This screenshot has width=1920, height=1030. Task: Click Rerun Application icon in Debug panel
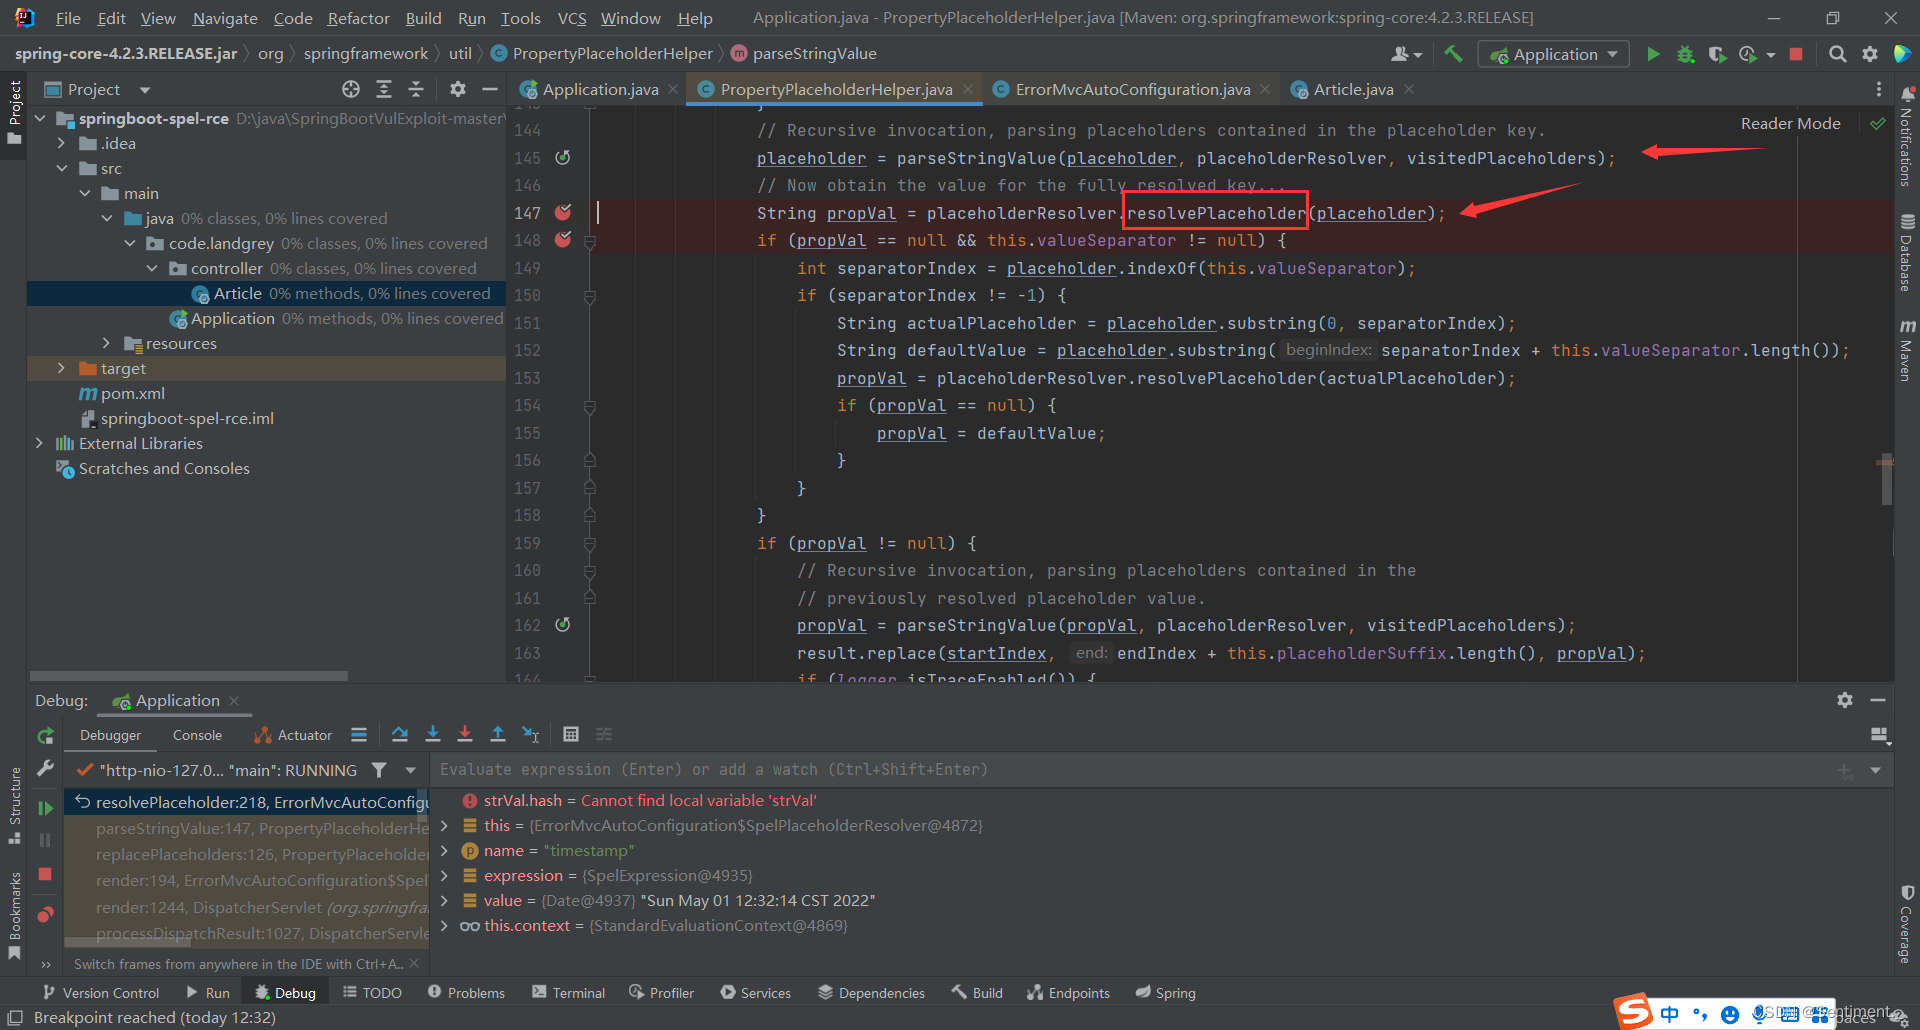click(45, 736)
